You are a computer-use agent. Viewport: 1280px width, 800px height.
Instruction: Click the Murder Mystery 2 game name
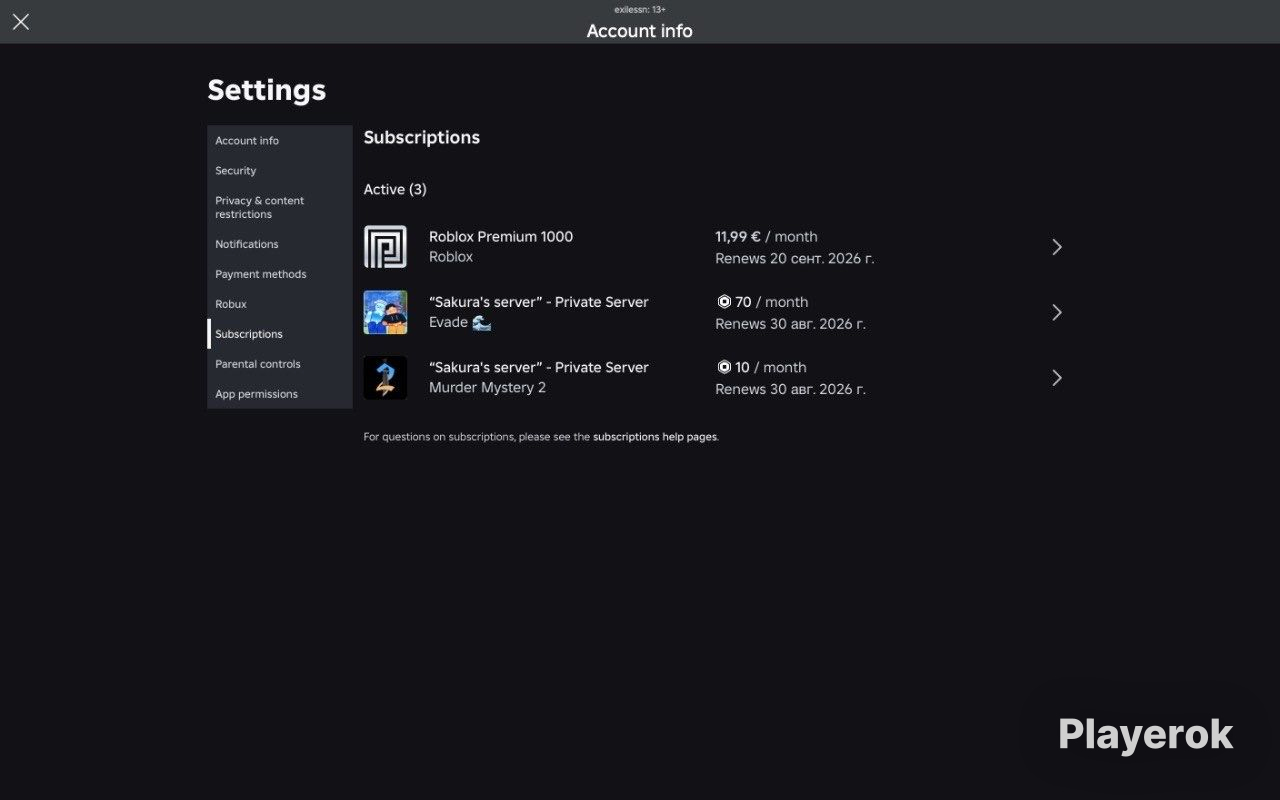point(487,387)
